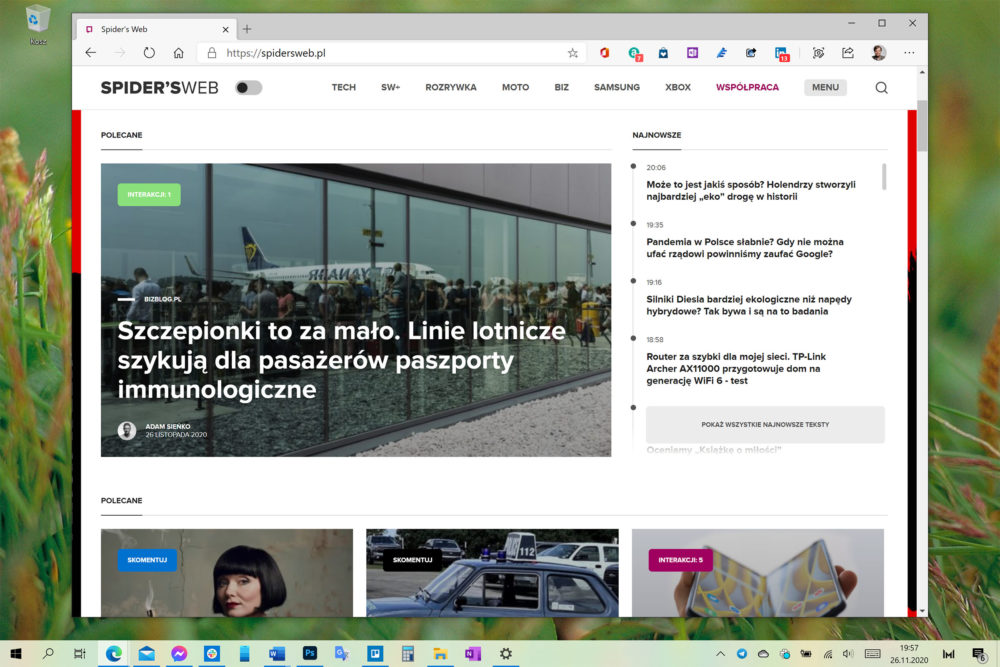The width and height of the screenshot is (1000, 667).
Task: Click the page vertical scrollbar thumb
Action: (x=922, y=126)
